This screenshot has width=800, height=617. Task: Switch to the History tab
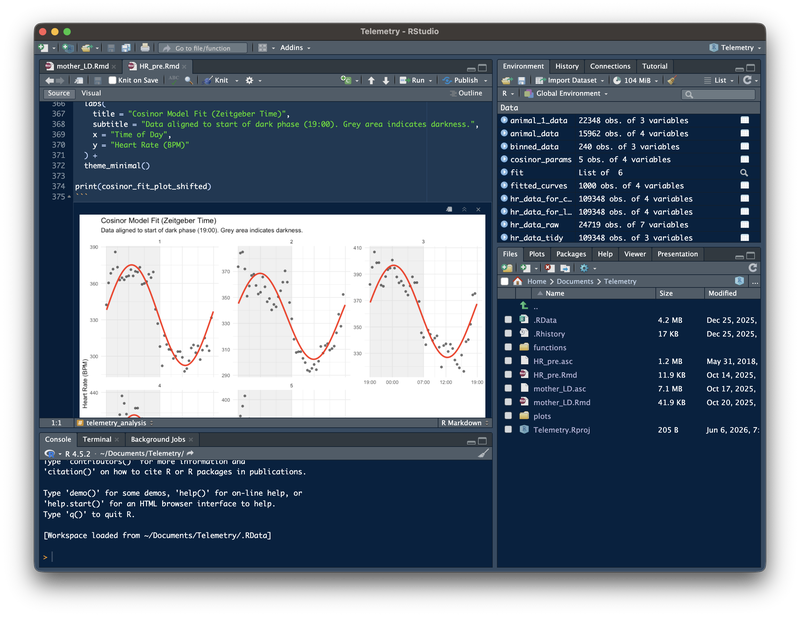566,66
